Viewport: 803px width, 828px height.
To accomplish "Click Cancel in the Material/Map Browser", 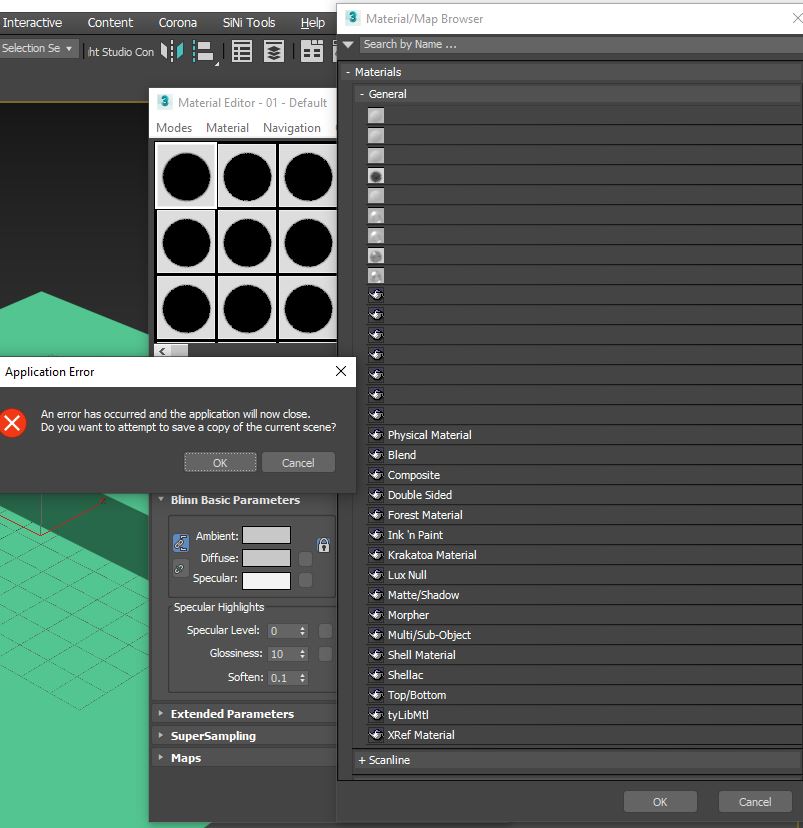I will [x=754, y=801].
